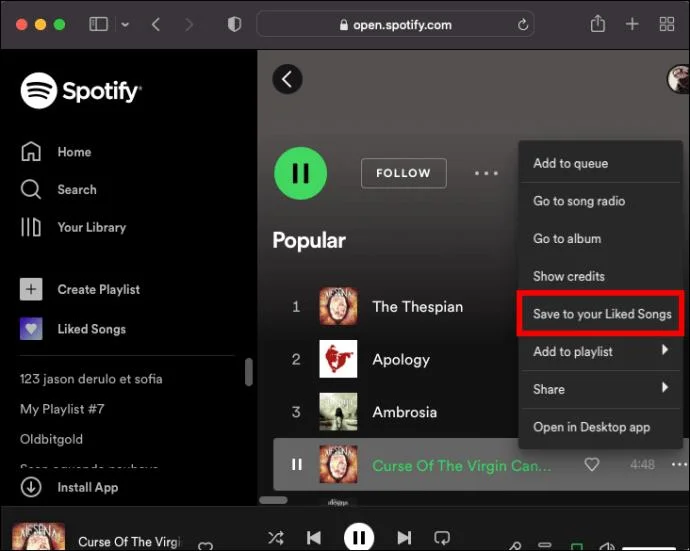690x551 pixels.
Task: Like current song in player bar
Action: pyautogui.click(x=205, y=546)
